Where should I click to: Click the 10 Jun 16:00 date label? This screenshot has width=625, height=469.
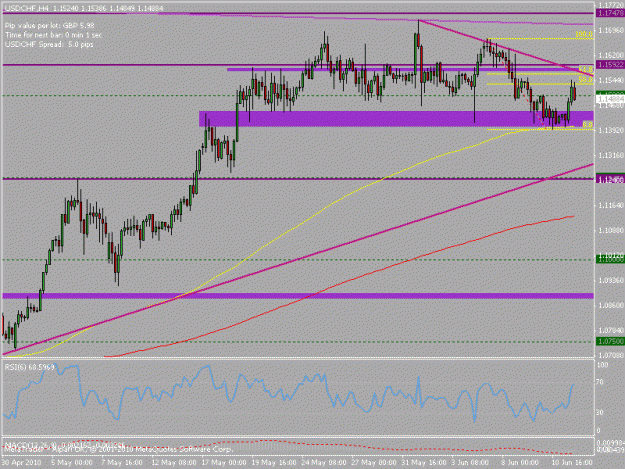pyautogui.click(x=572, y=463)
